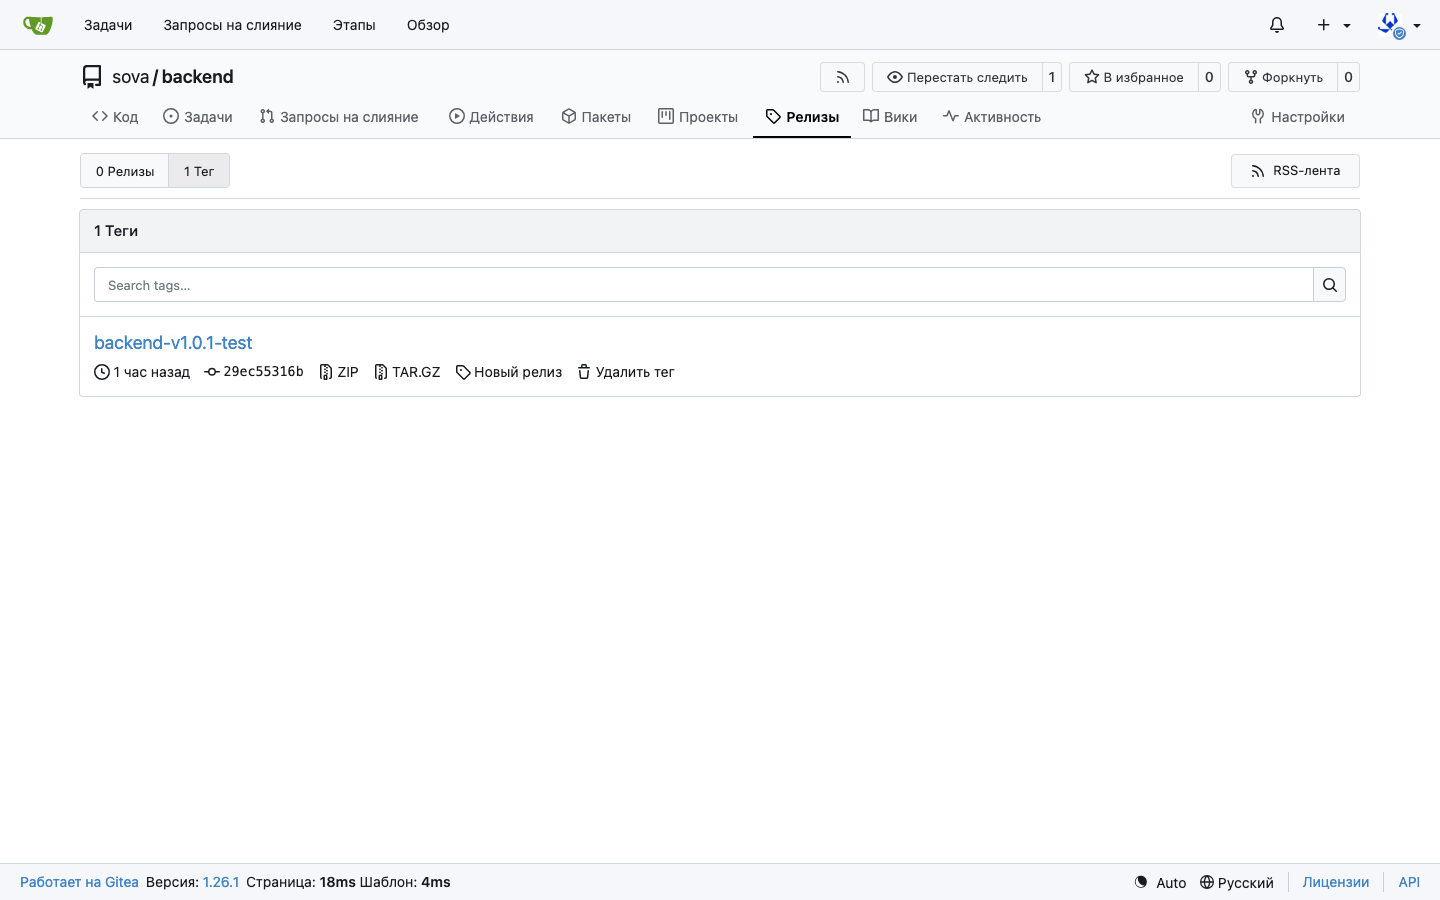Open the Gitea home logo
1440x900 pixels.
pyautogui.click(x=38, y=25)
